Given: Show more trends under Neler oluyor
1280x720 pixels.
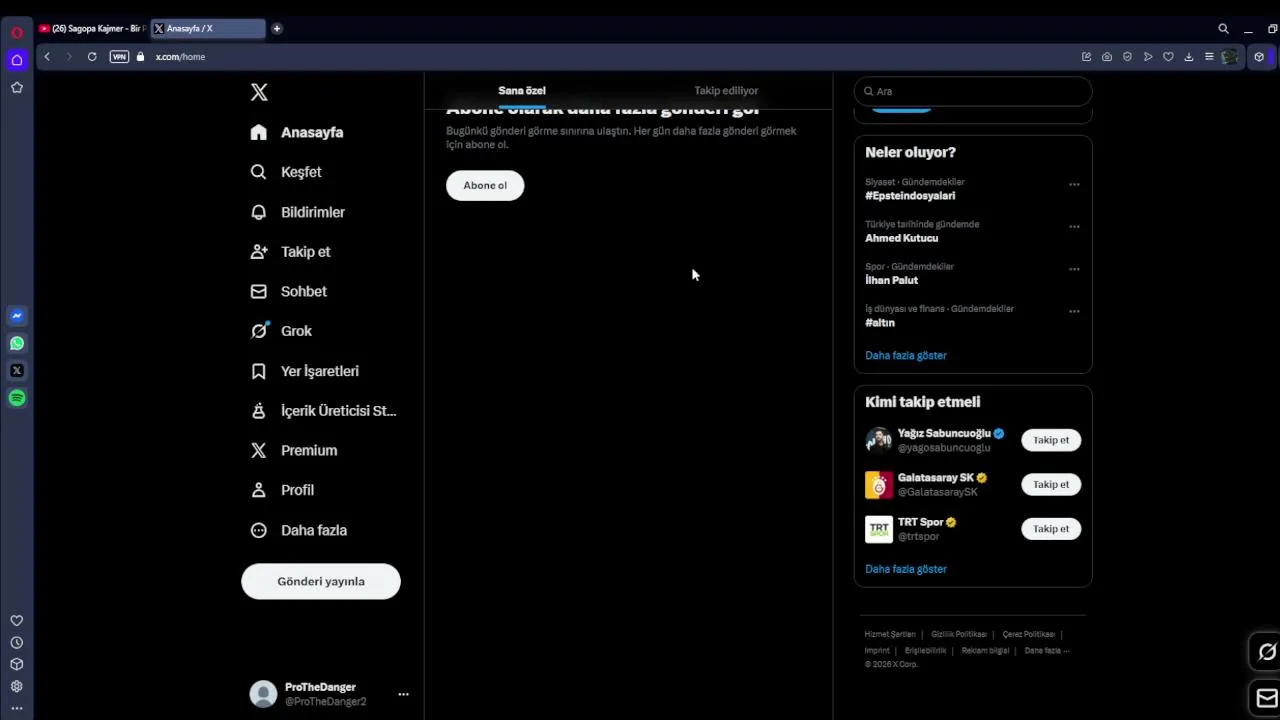Looking at the screenshot, I should pos(906,355).
